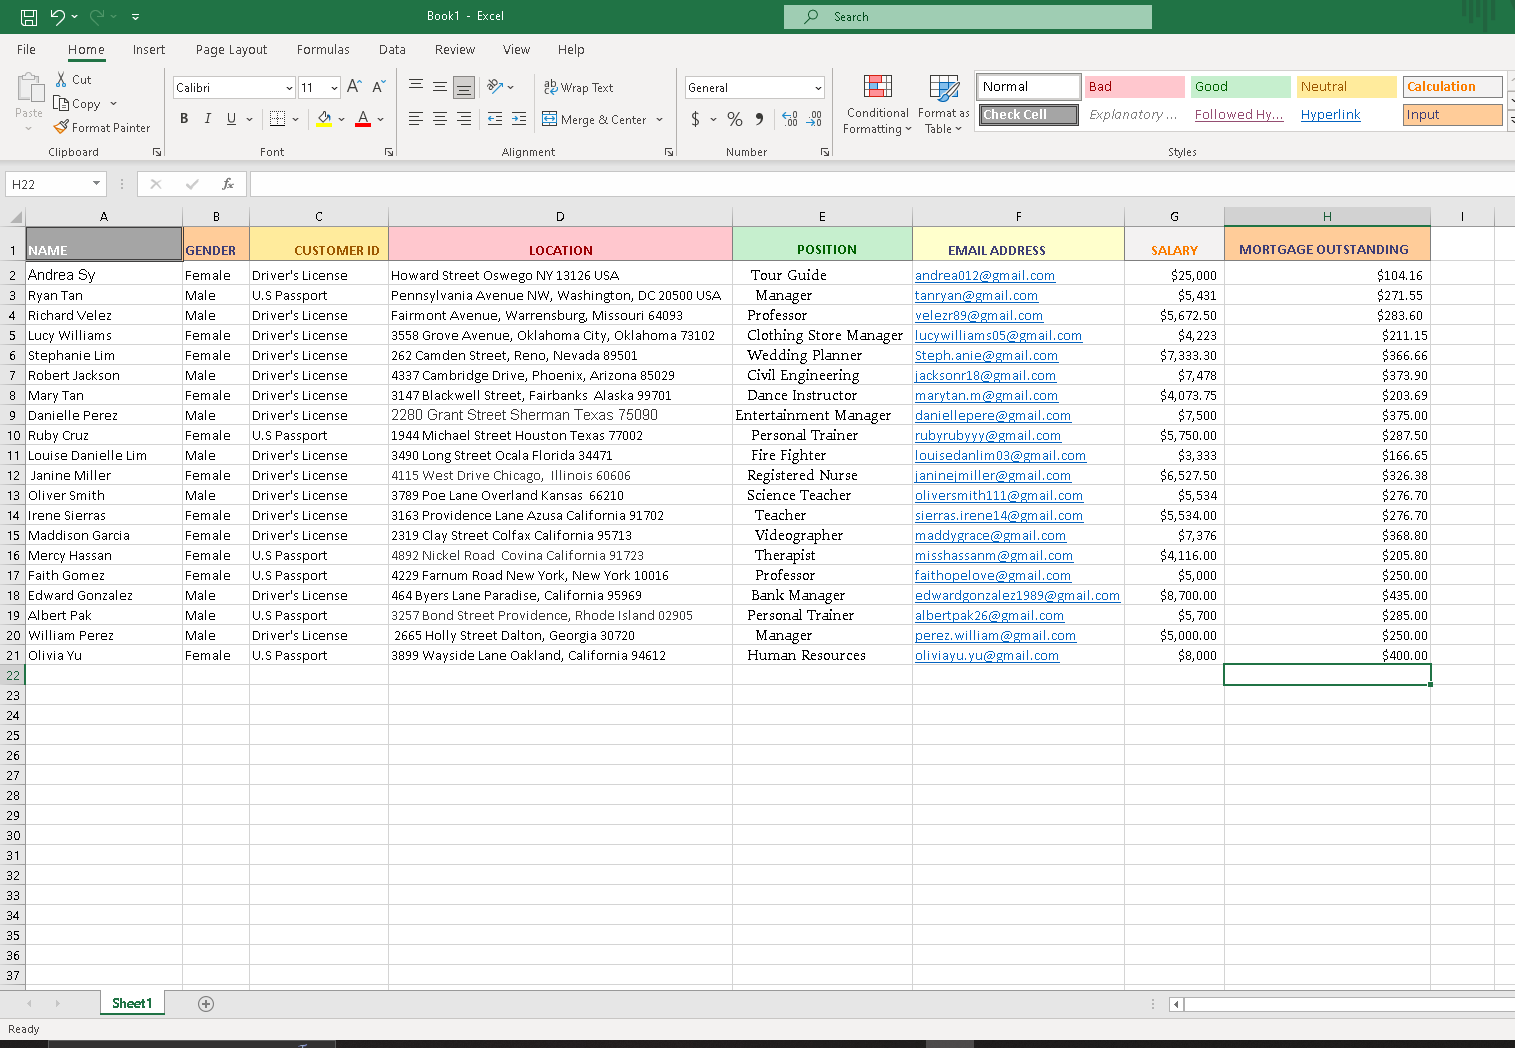The width and height of the screenshot is (1515, 1048).
Task: Apply the Neutral cell style
Action: [1347, 87]
